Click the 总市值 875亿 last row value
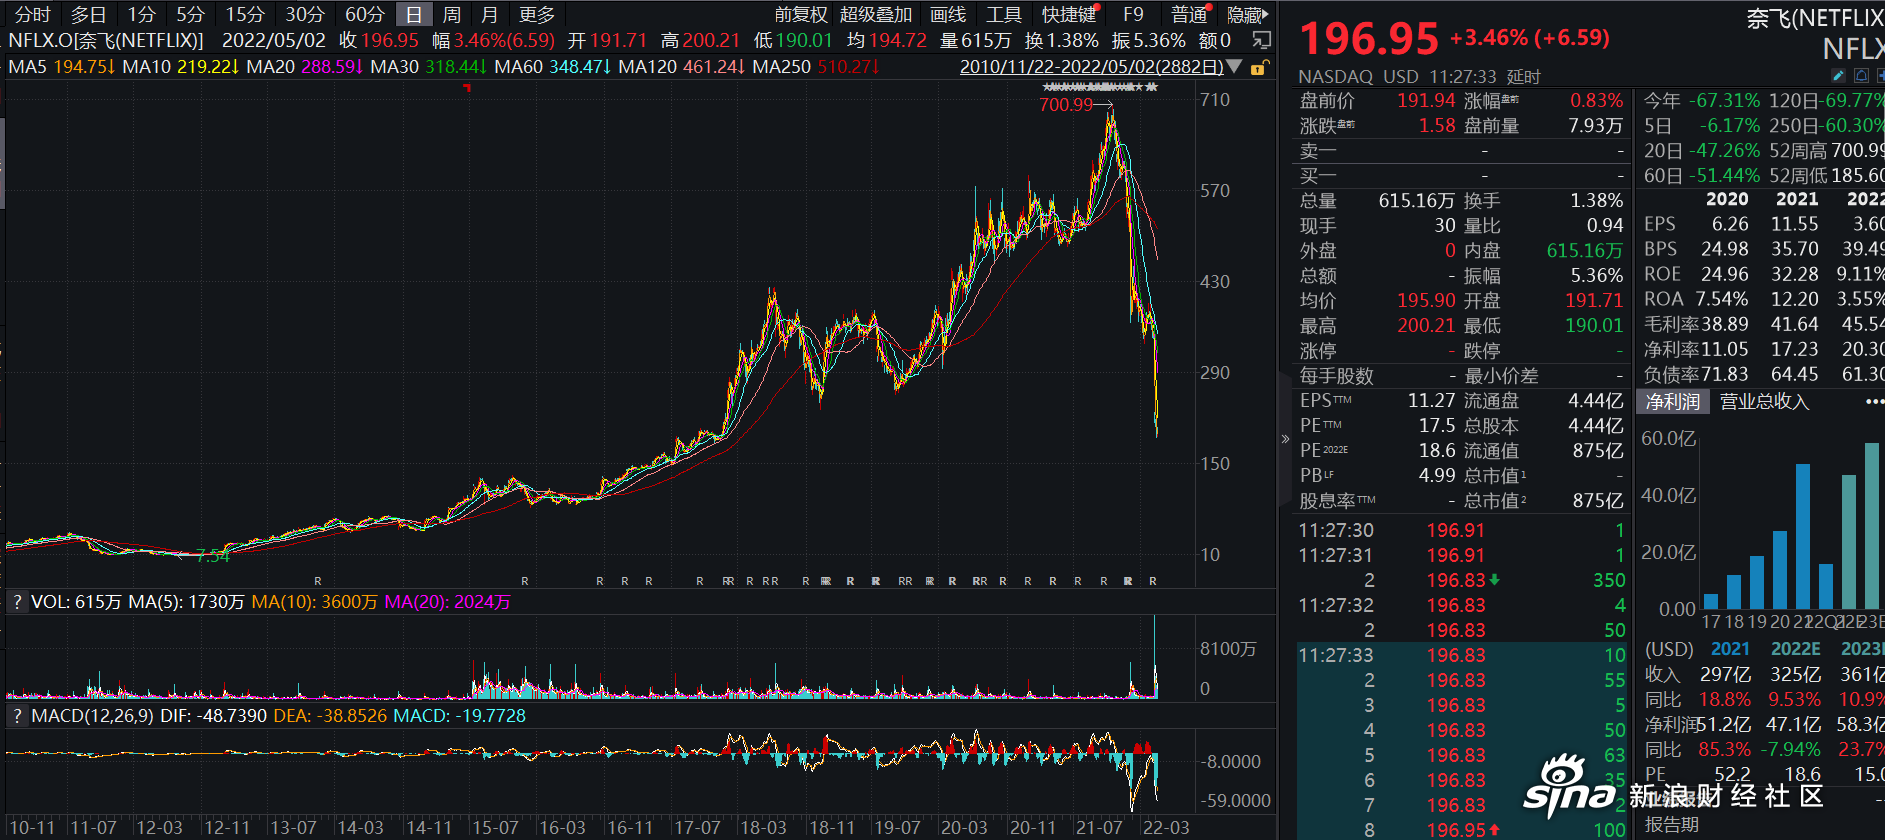The height and width of the screenshot is (840, 1885). coord(1598,501)
